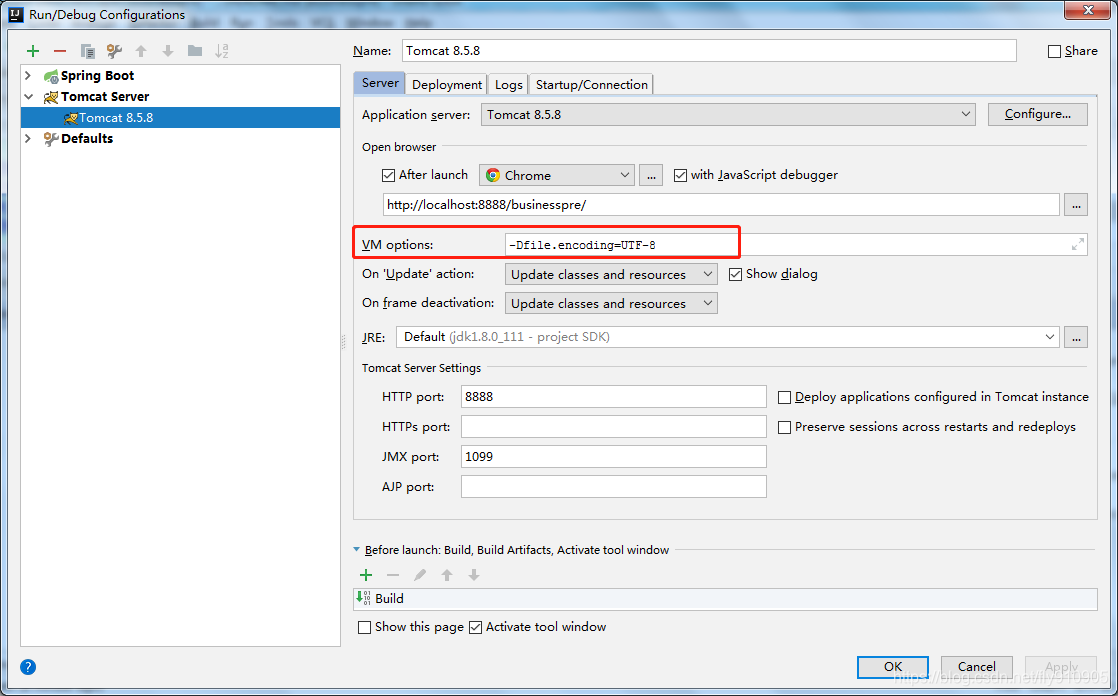The height and width of the screenshot is (696, 1118).
Task: Uncheck After launch checkbox
Action: [389, 175]
